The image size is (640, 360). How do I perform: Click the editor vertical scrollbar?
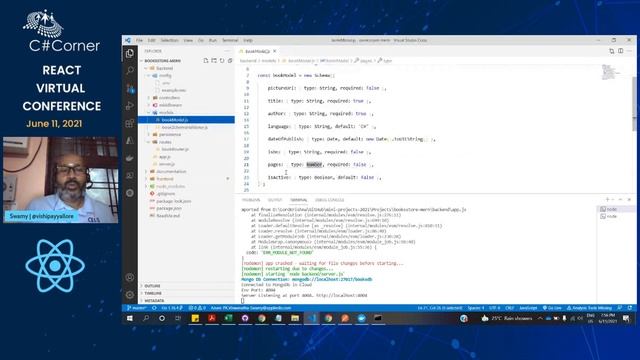633,104
